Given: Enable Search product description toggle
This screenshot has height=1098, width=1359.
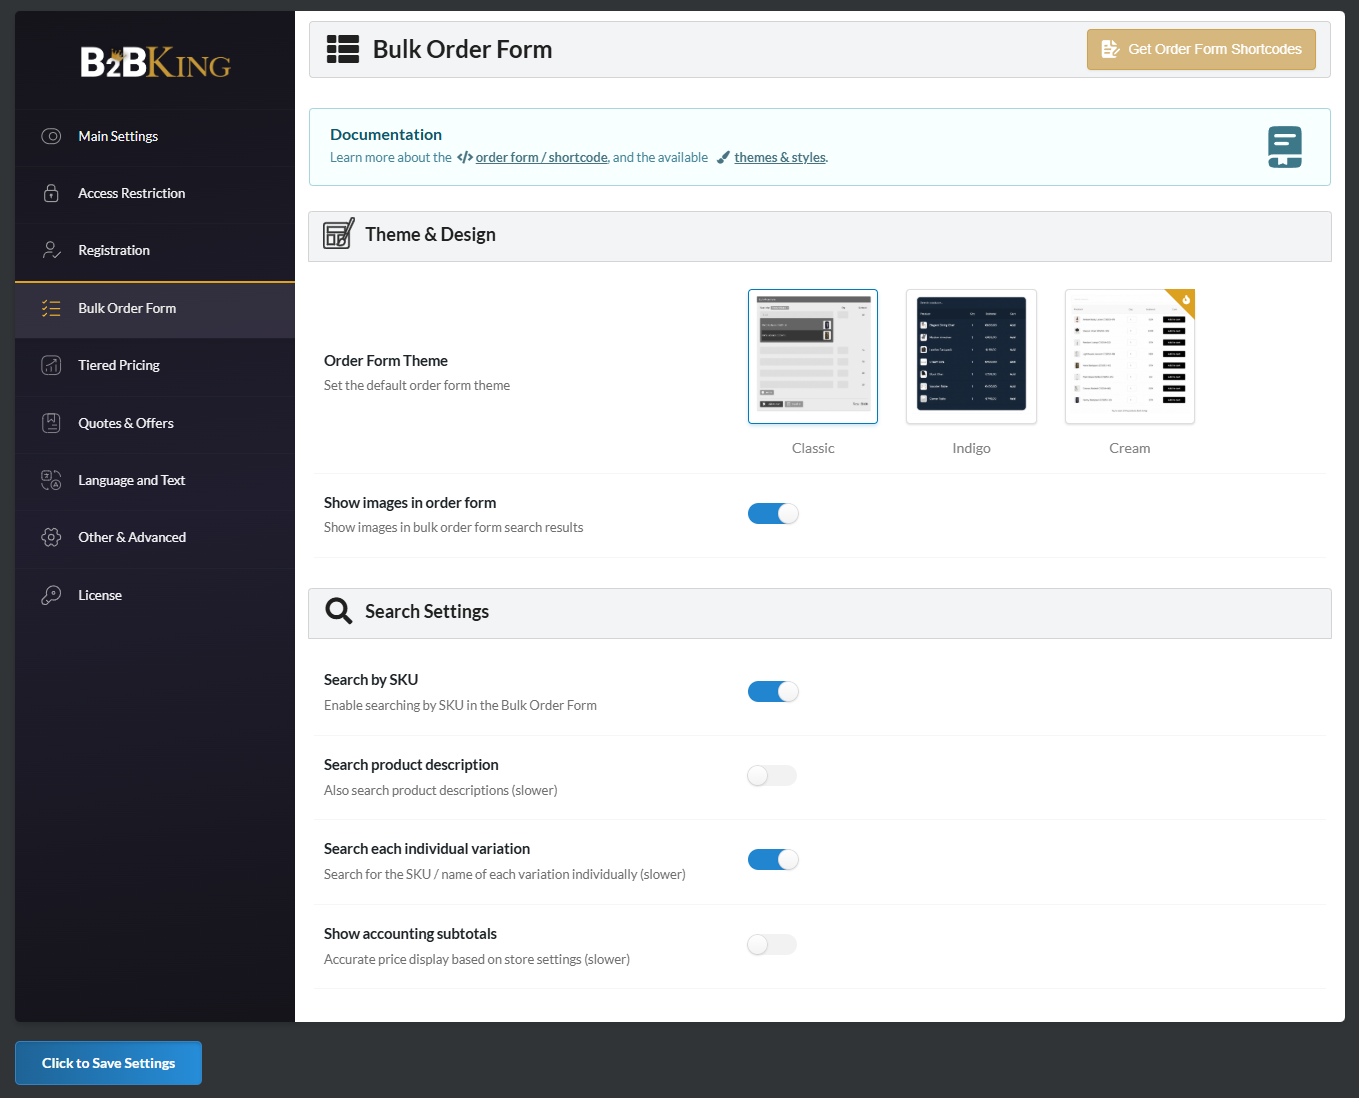Looking at the screenshot, I should (x=772, y=776).
